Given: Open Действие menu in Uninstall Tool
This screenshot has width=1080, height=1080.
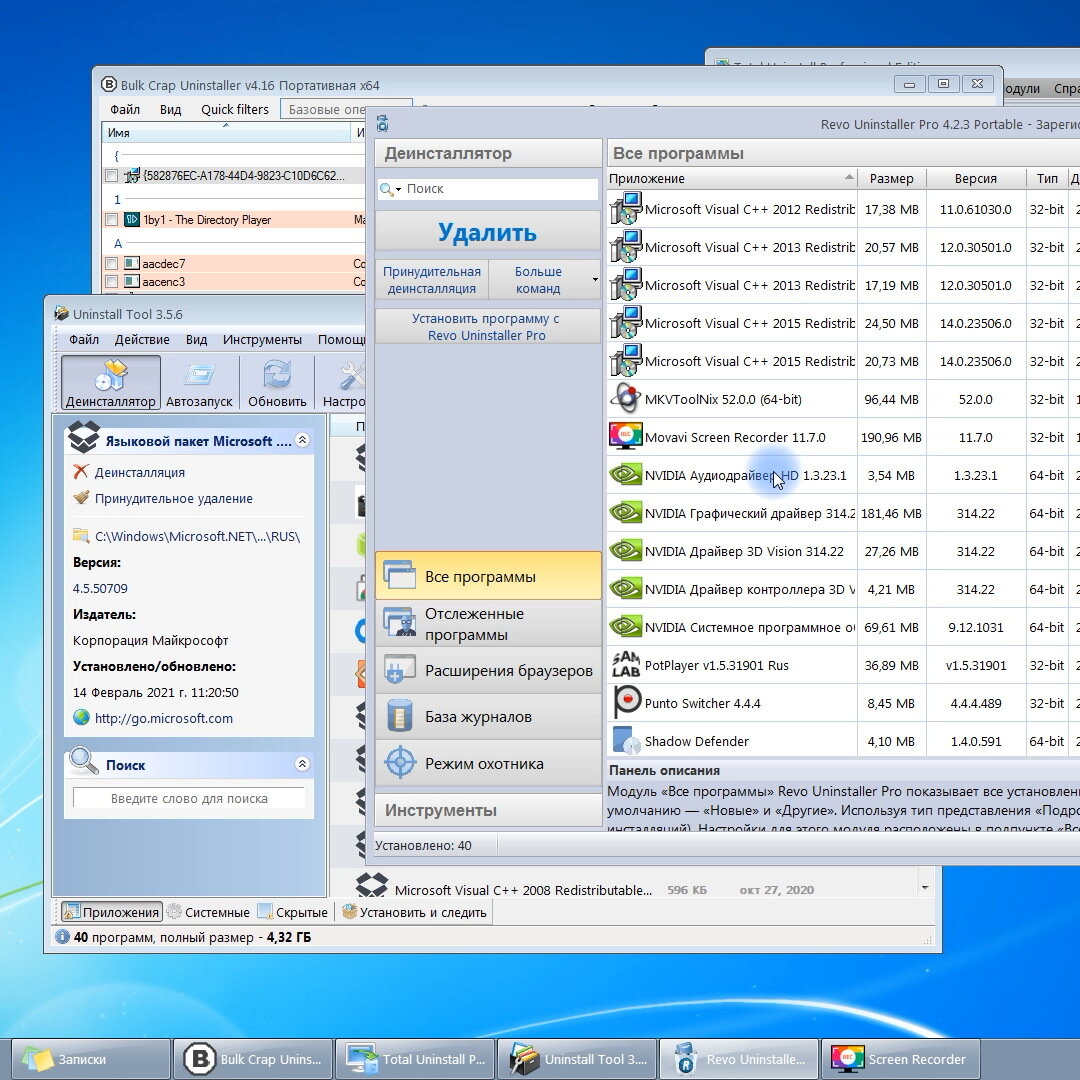Looking at the screenshot, I should (142, 340).
